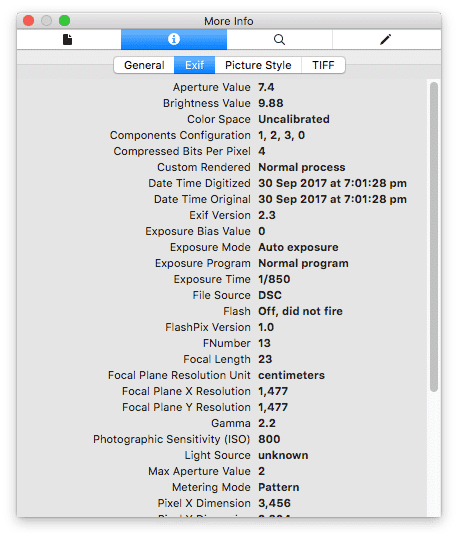This screenshot has height=538, width=458.
Task: Open the magnifying glass search tab
Action: 279,39
